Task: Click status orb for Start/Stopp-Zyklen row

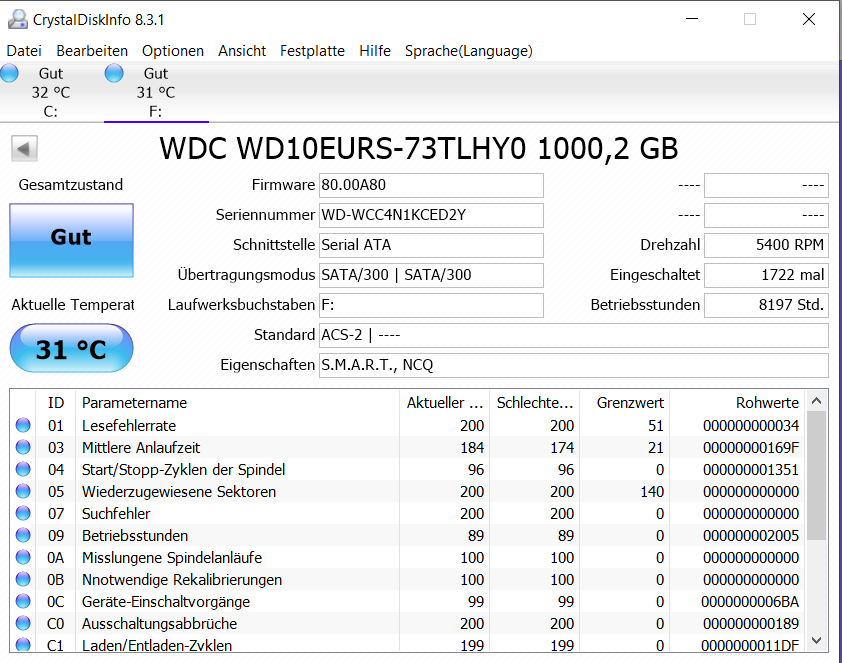Action: pyautogui.click(x=23, y=469)
